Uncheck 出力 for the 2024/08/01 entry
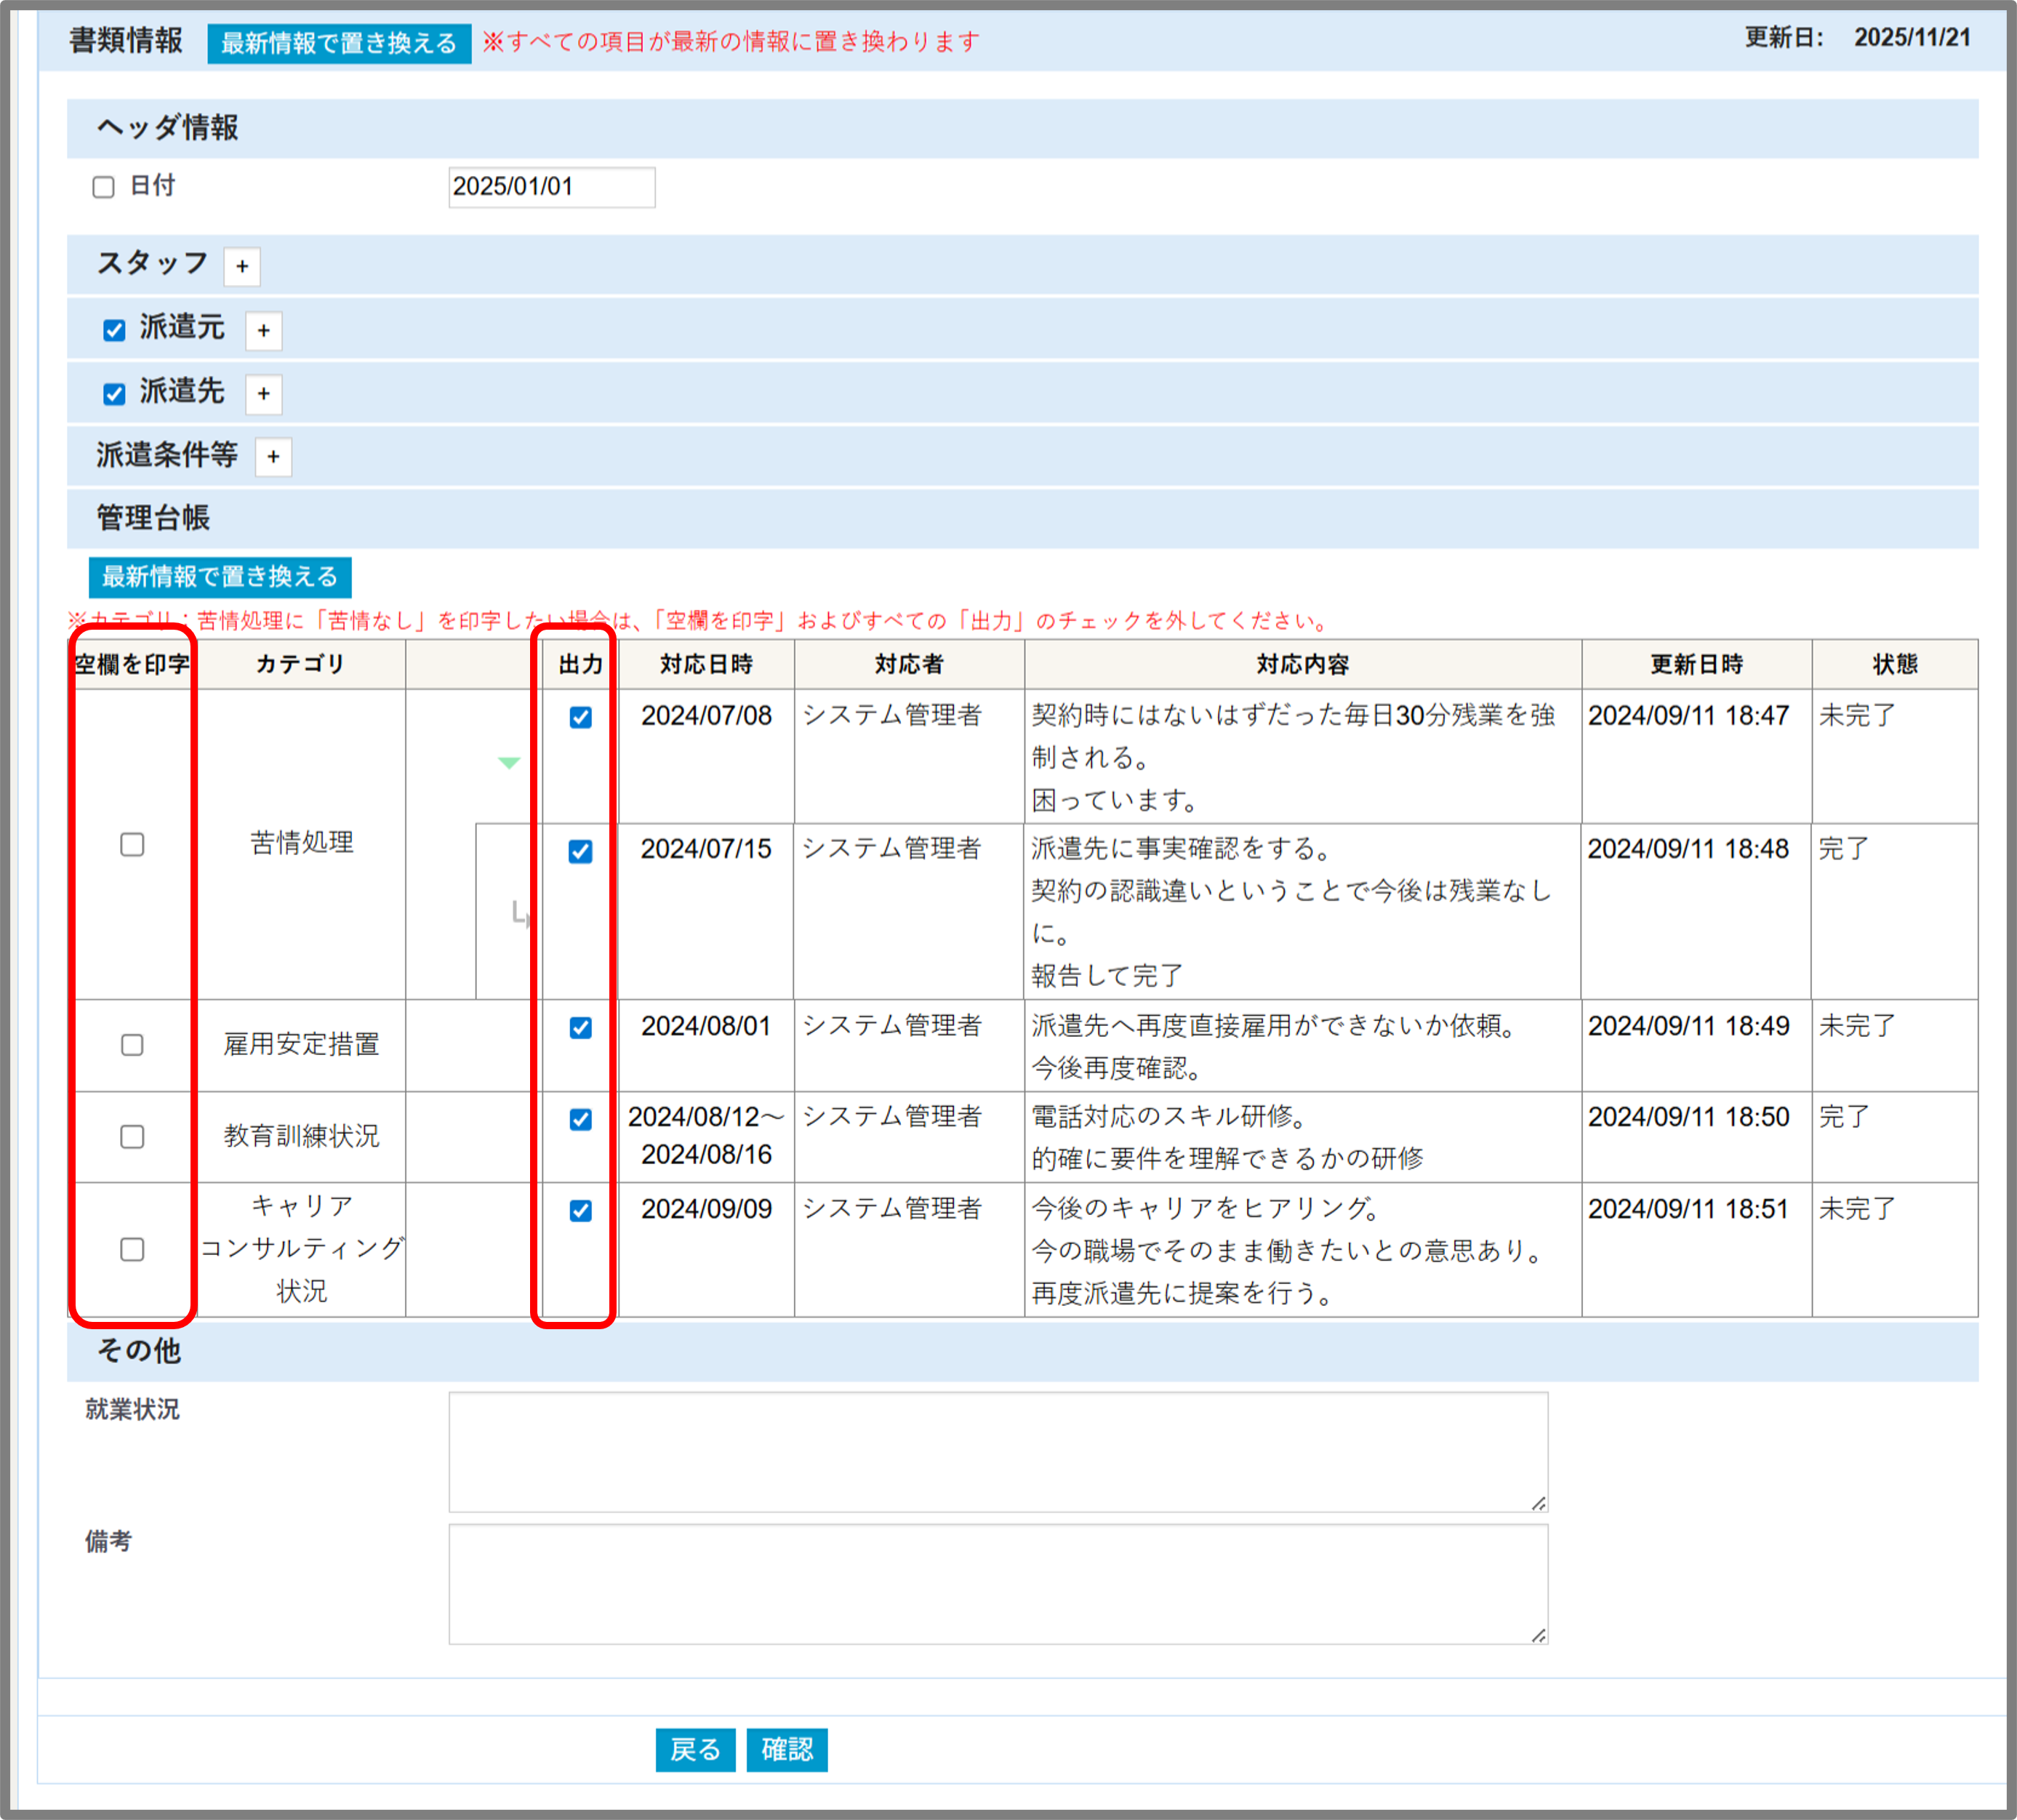This screenshot has height=1820, width=2017. click(x=580, y=1028)
